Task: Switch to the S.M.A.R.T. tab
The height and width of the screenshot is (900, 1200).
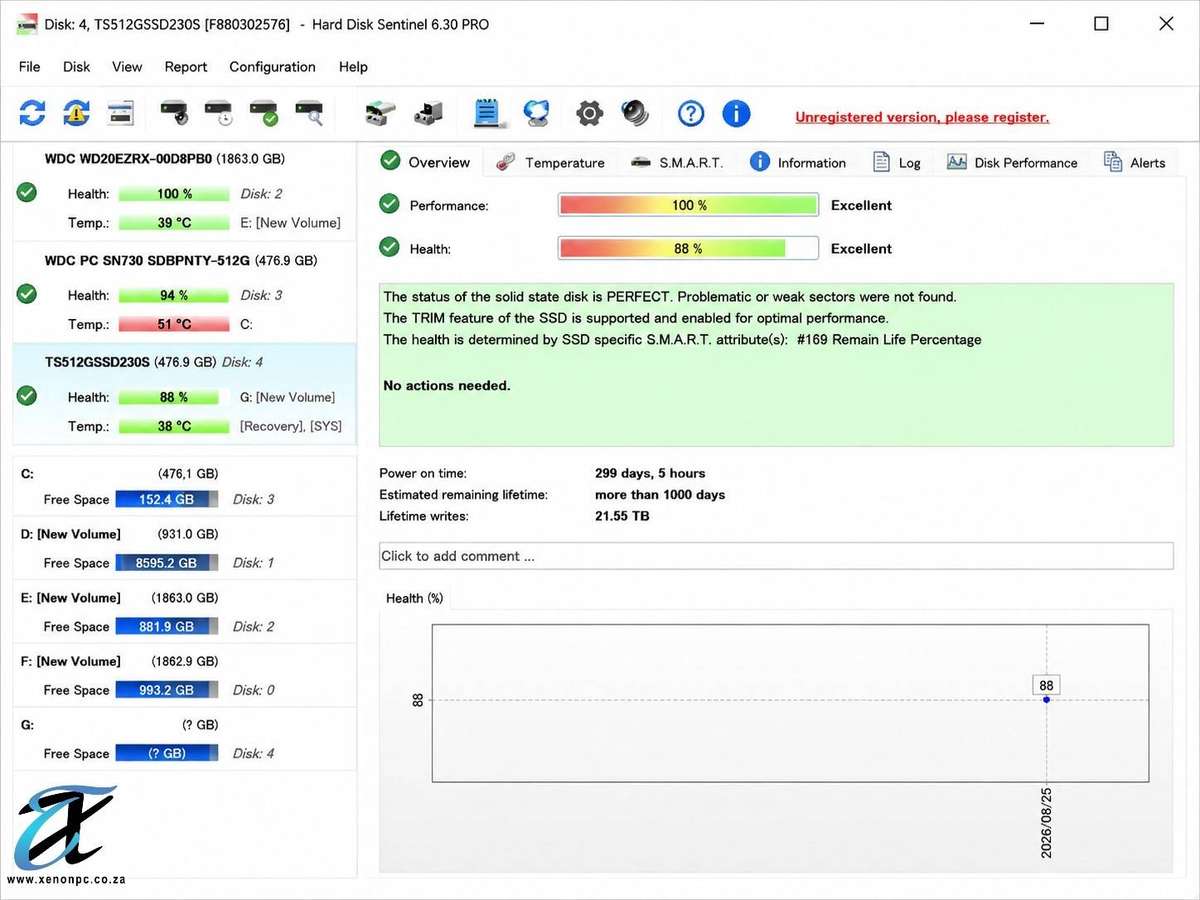Action: click(x=677, y=163)
